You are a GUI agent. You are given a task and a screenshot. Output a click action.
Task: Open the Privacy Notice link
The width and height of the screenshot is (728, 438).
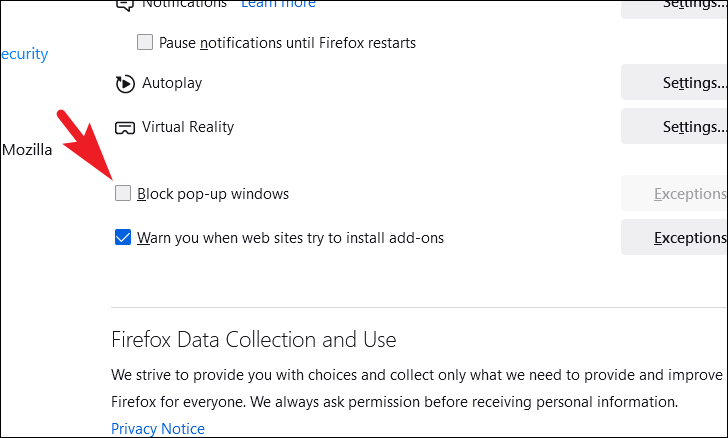158,428
